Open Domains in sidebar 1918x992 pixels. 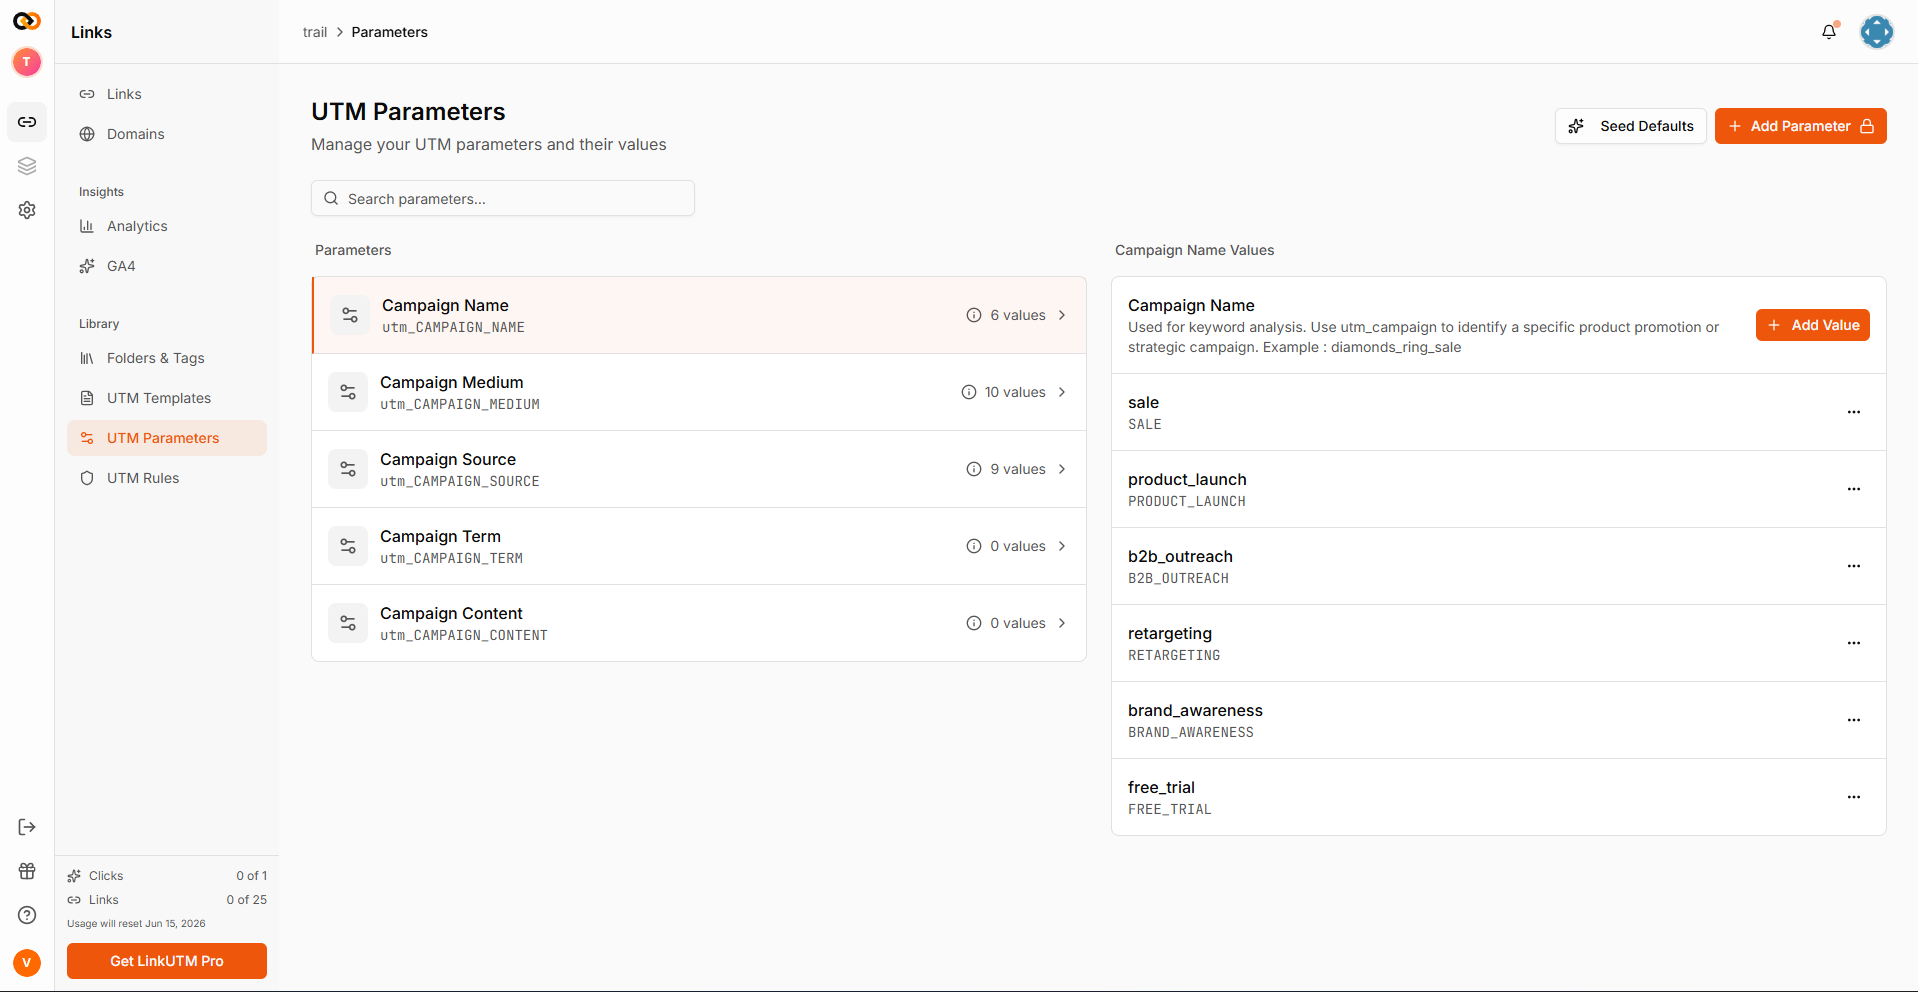(167, 134)
